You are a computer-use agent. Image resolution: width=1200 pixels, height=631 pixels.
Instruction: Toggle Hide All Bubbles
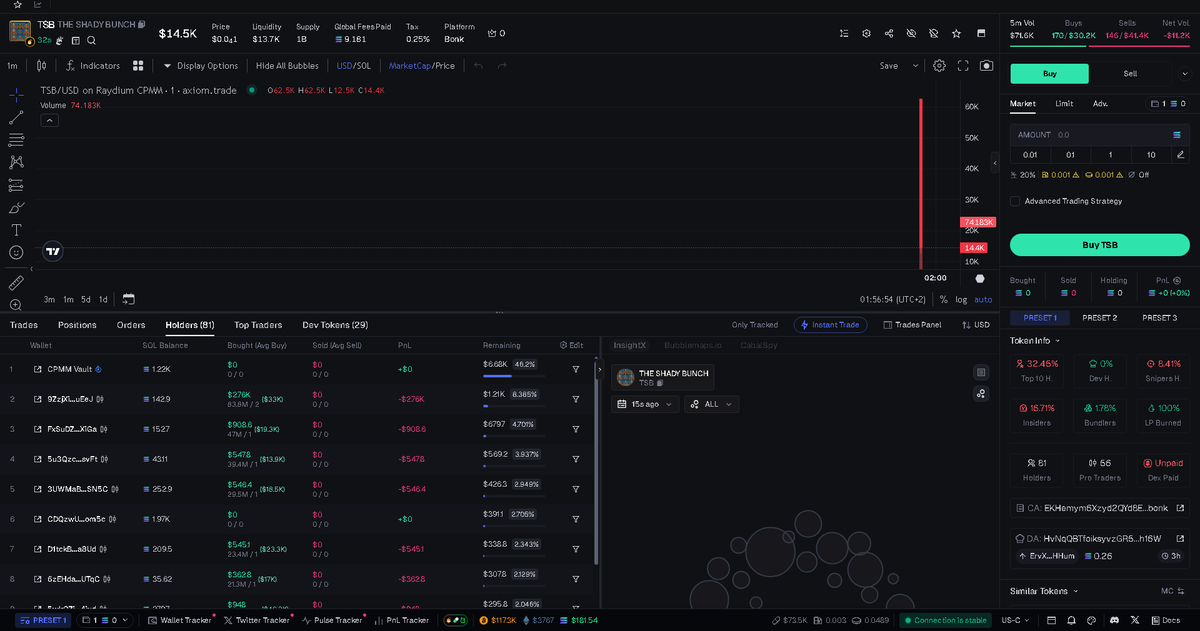[x=287, y=66]
